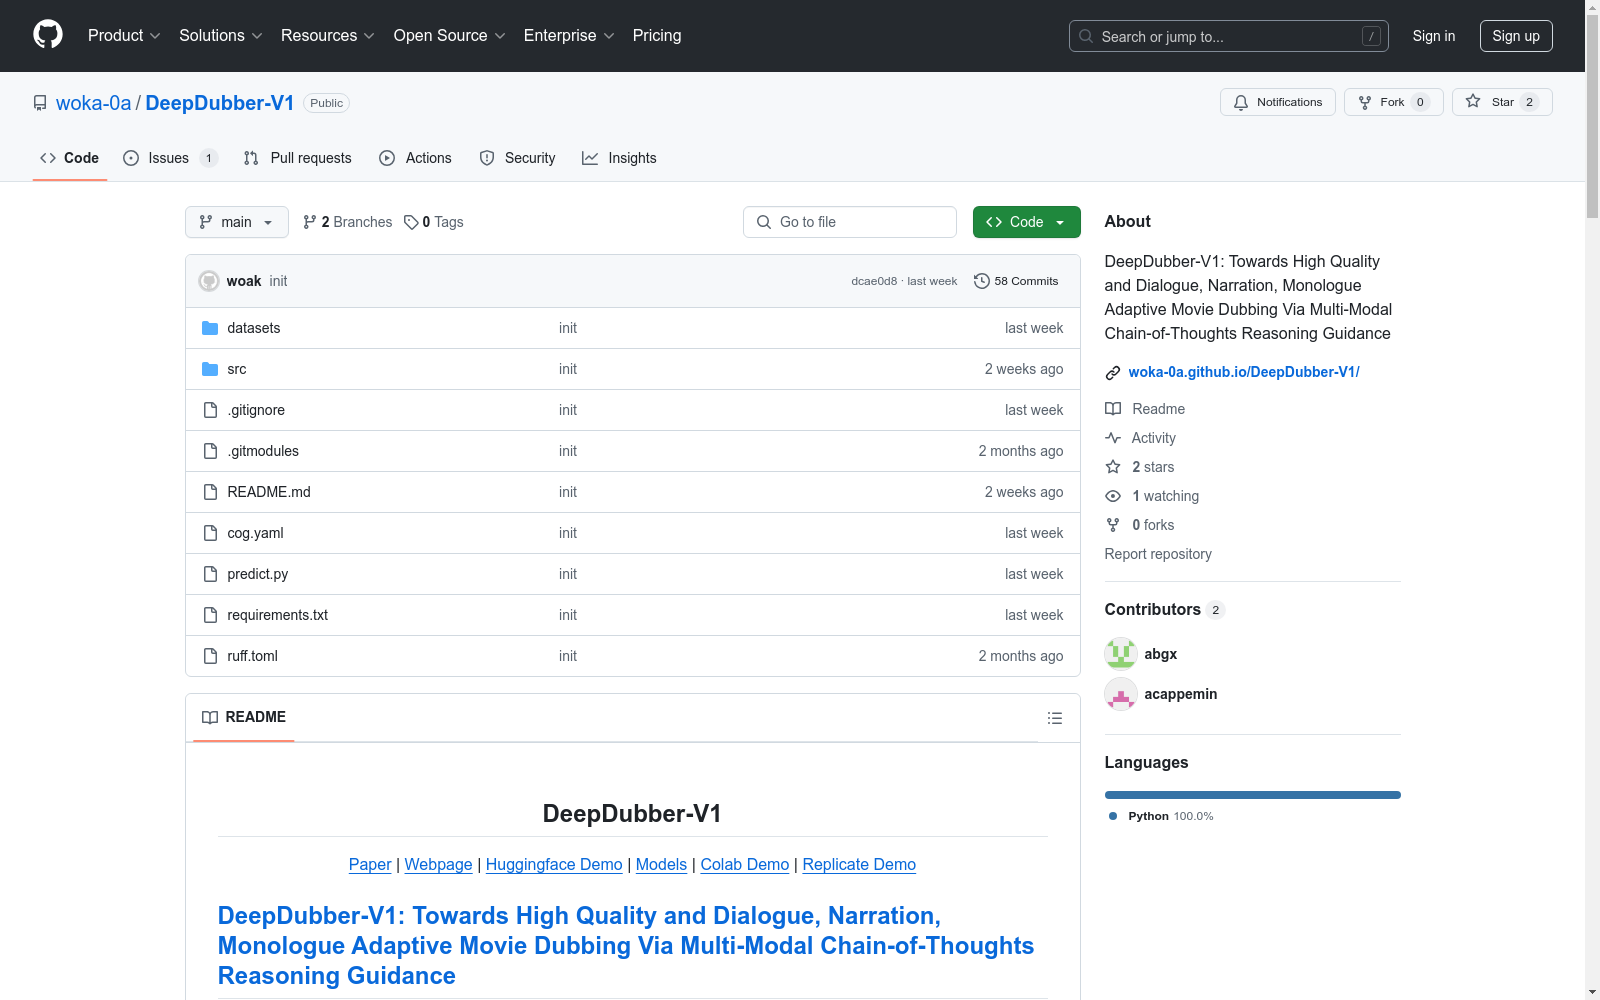View the 0 Tags link
The width and height of the screenshot is (1600, 1000).
pyautogui.click(x=434, y=222)
